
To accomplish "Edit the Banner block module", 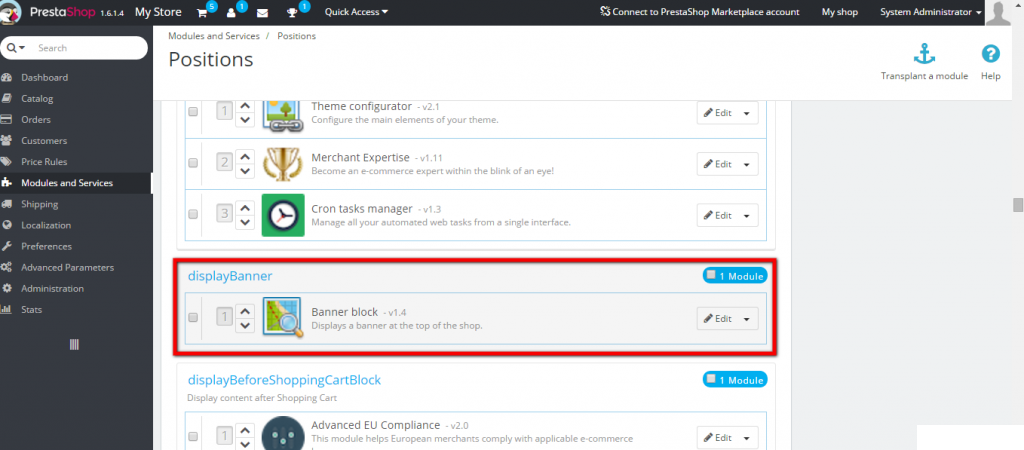I will (x=717, y=319).
